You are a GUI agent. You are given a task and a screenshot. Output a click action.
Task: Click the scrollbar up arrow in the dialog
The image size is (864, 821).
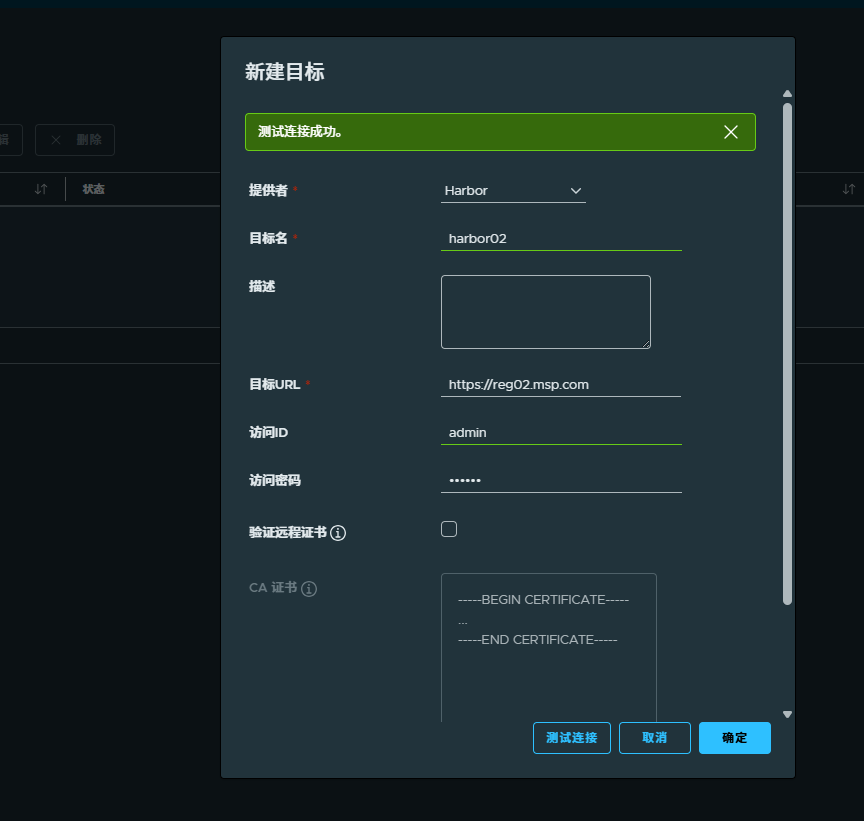pyautogui.click(x=787, y=94)
